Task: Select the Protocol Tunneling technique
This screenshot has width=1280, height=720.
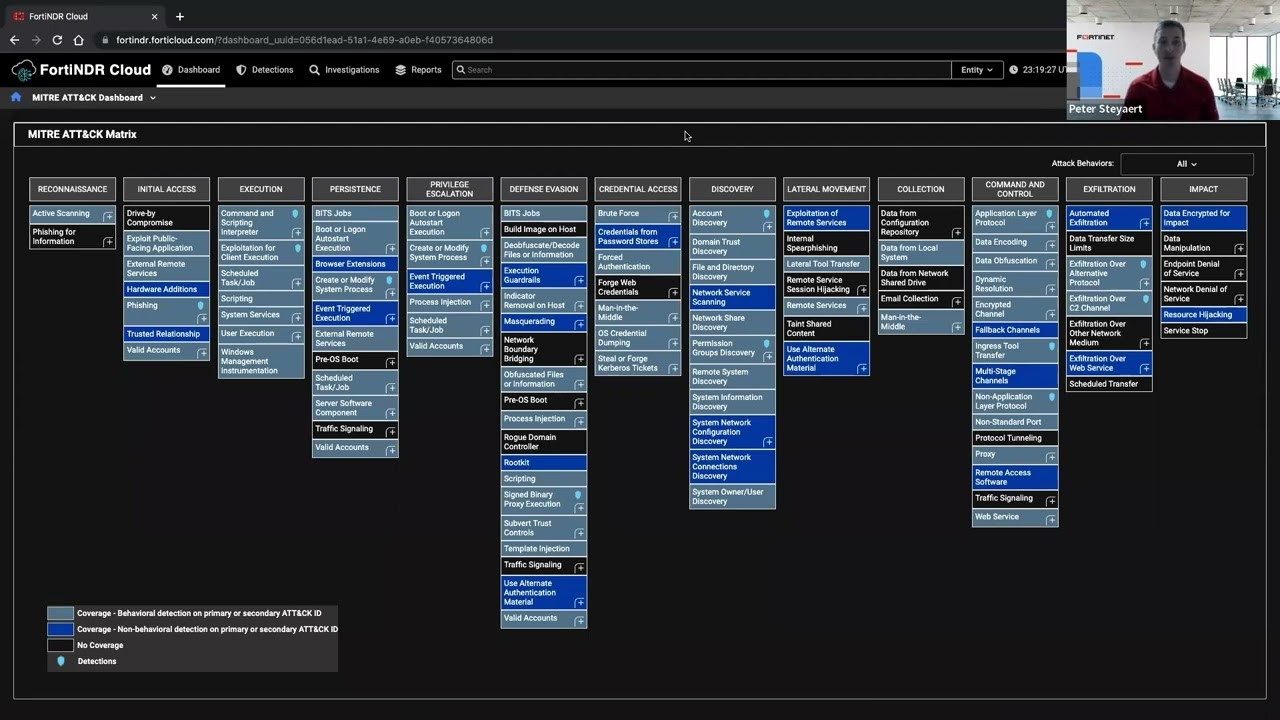Action: tap(1015, 438)
